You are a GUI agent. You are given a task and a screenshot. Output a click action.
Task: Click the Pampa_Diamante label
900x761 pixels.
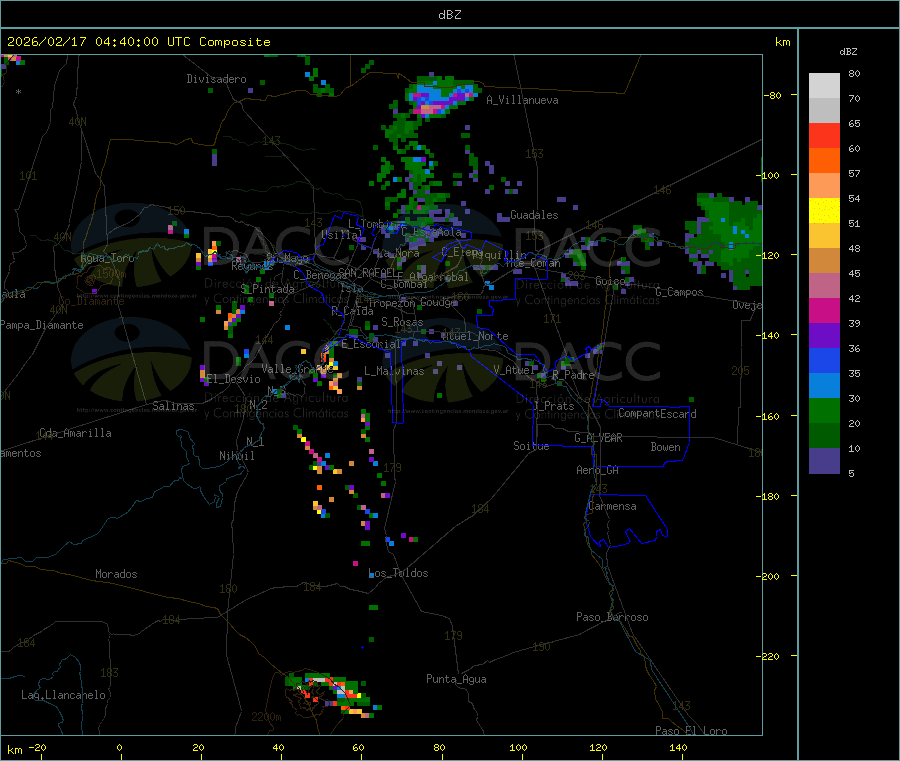pos(42,325)
